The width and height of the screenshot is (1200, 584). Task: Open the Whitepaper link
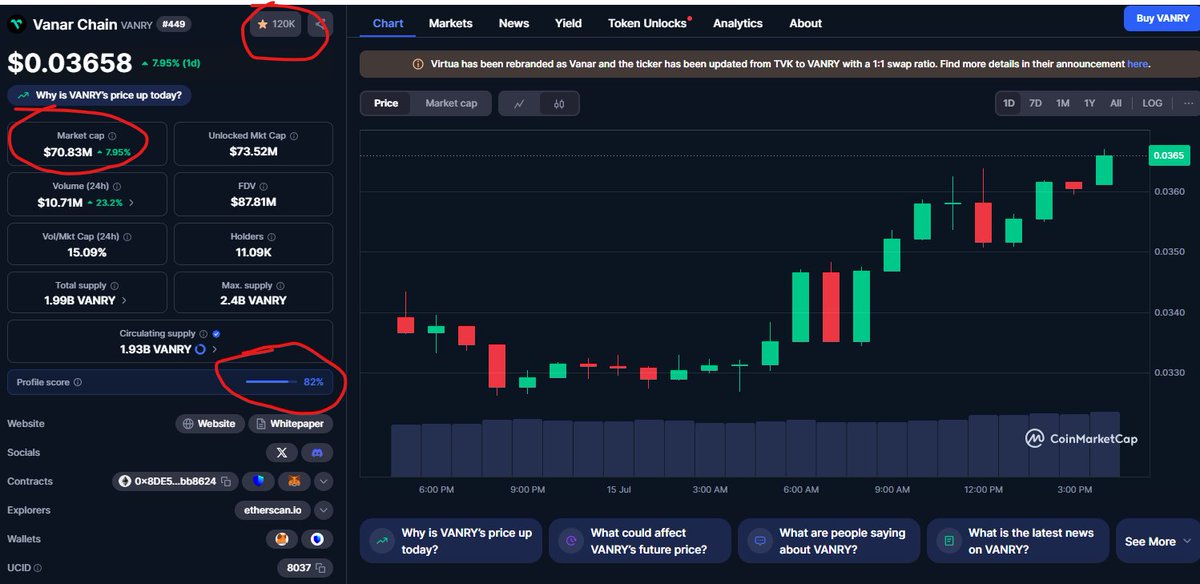[x=290, y=424]
